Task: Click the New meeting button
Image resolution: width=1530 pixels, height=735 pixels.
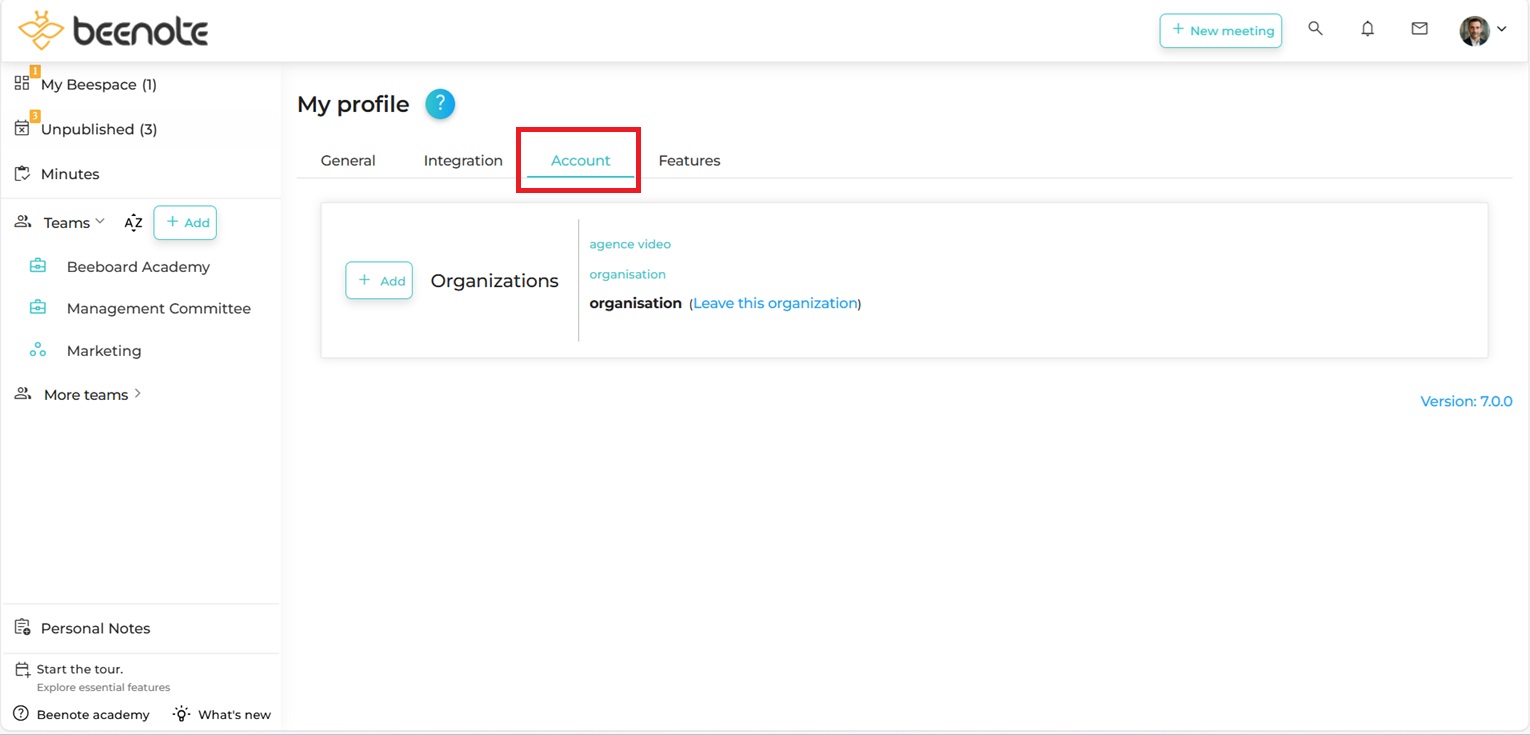Action: tap(1220, 31)
